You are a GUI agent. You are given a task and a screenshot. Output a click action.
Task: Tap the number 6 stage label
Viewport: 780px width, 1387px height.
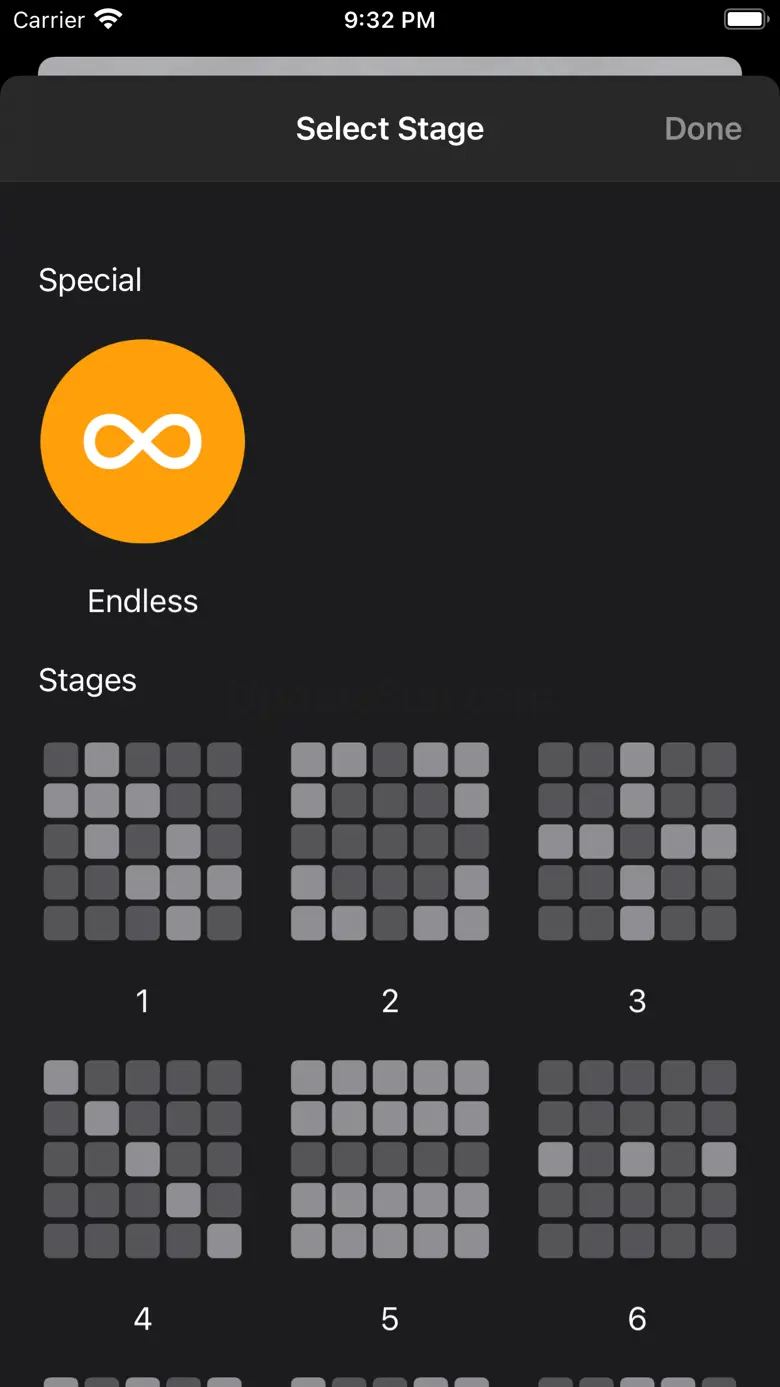[637, 1319]
